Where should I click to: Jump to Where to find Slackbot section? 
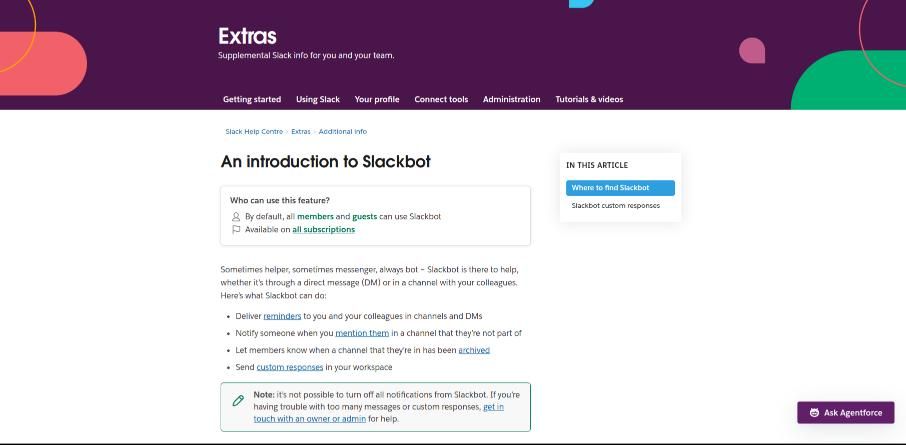click(620, 188)
